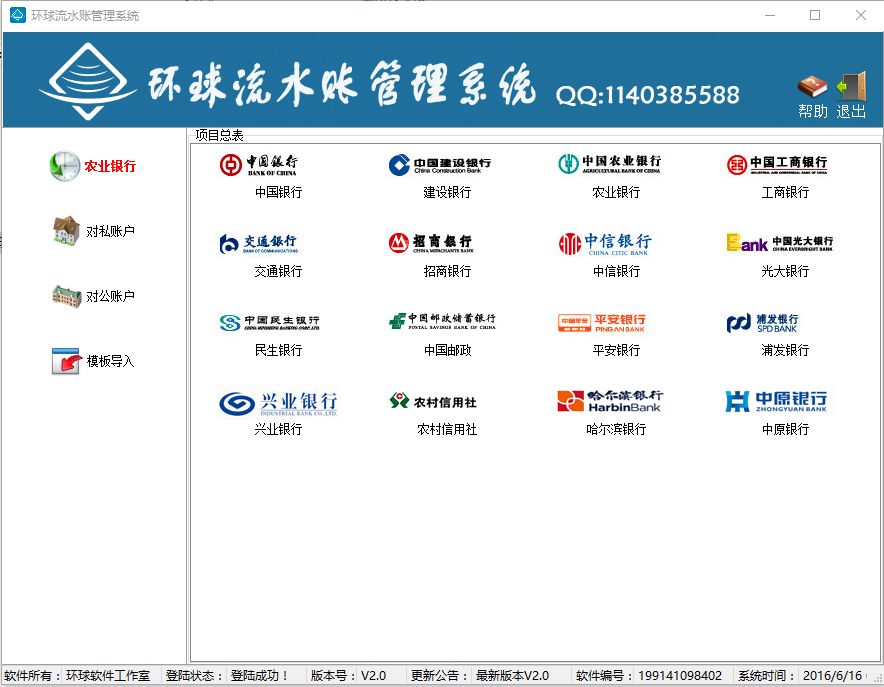Click the app icon in title bar
Viewport: 884px width, 687px height.
[18, 15]
